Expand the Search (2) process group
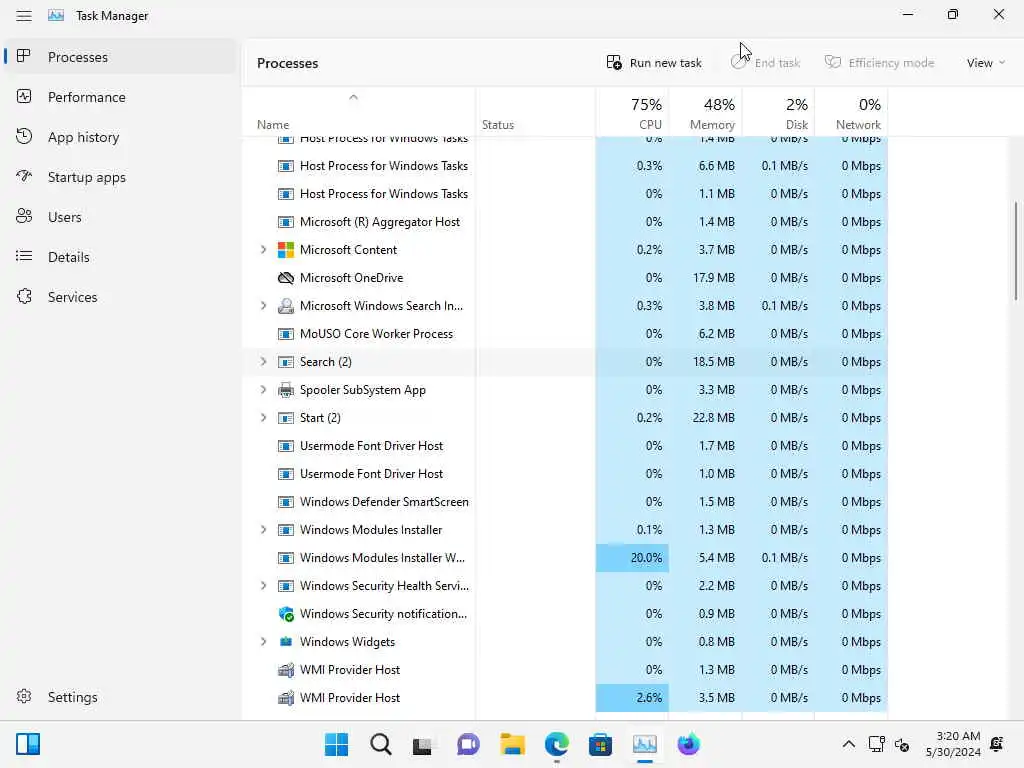Image resolution: width=1024 pixels, height=768 pixels. tap(263, 362)
